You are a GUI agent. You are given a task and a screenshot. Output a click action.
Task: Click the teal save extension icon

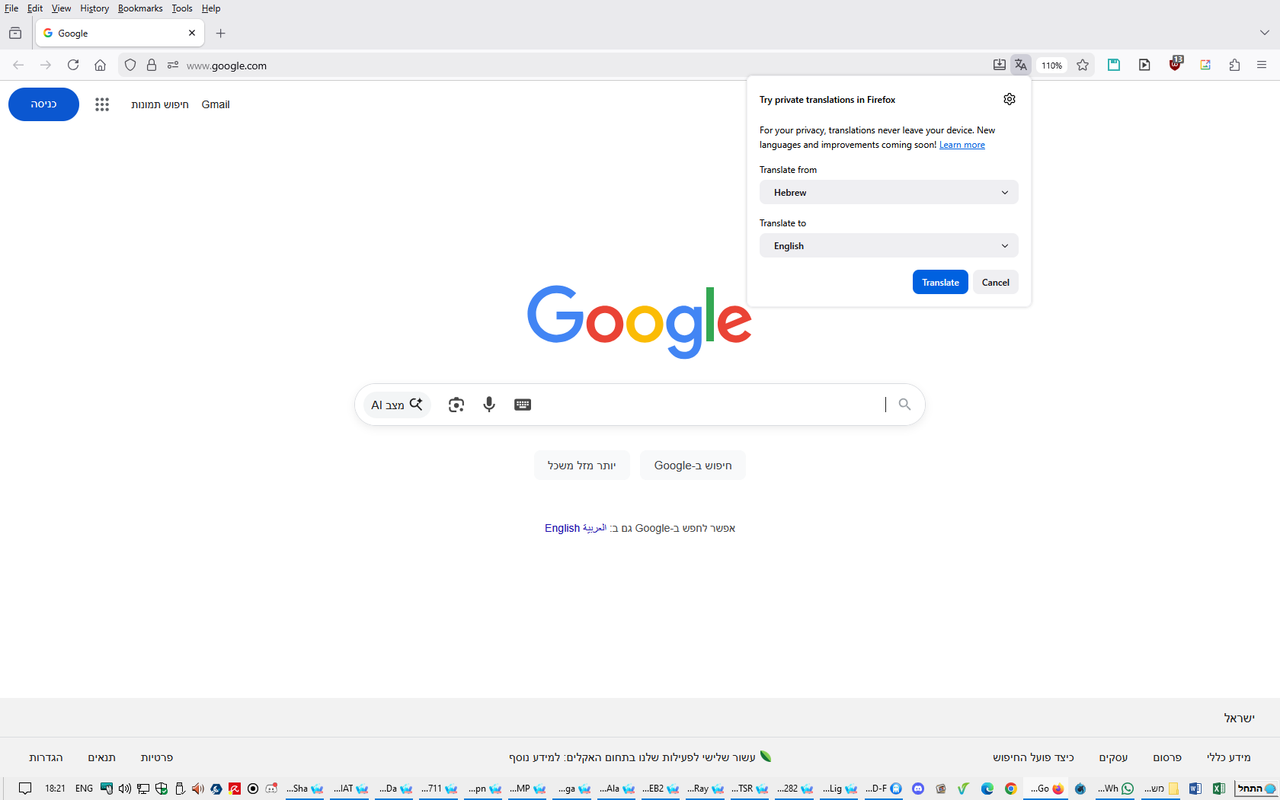1113,65
